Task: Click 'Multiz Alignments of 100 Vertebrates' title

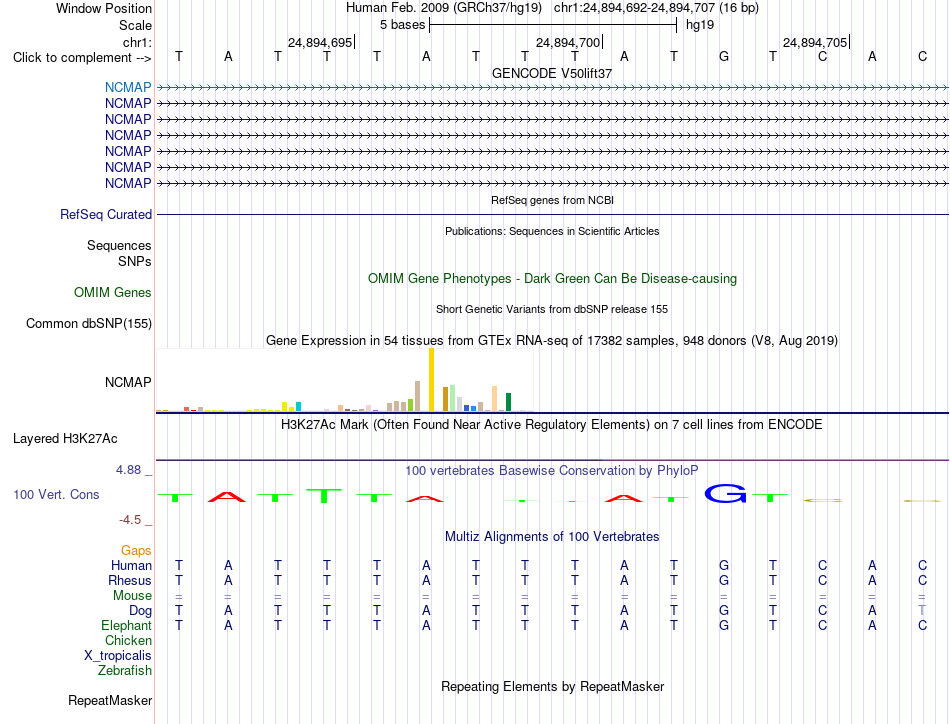Action: point(552,537)
